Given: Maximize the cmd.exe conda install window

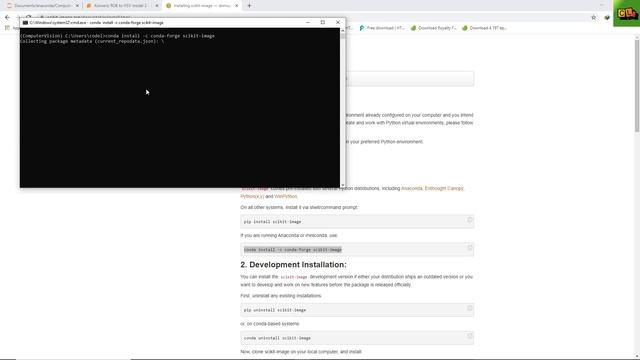Looking at the screenshot, I should tap(323, 22).
